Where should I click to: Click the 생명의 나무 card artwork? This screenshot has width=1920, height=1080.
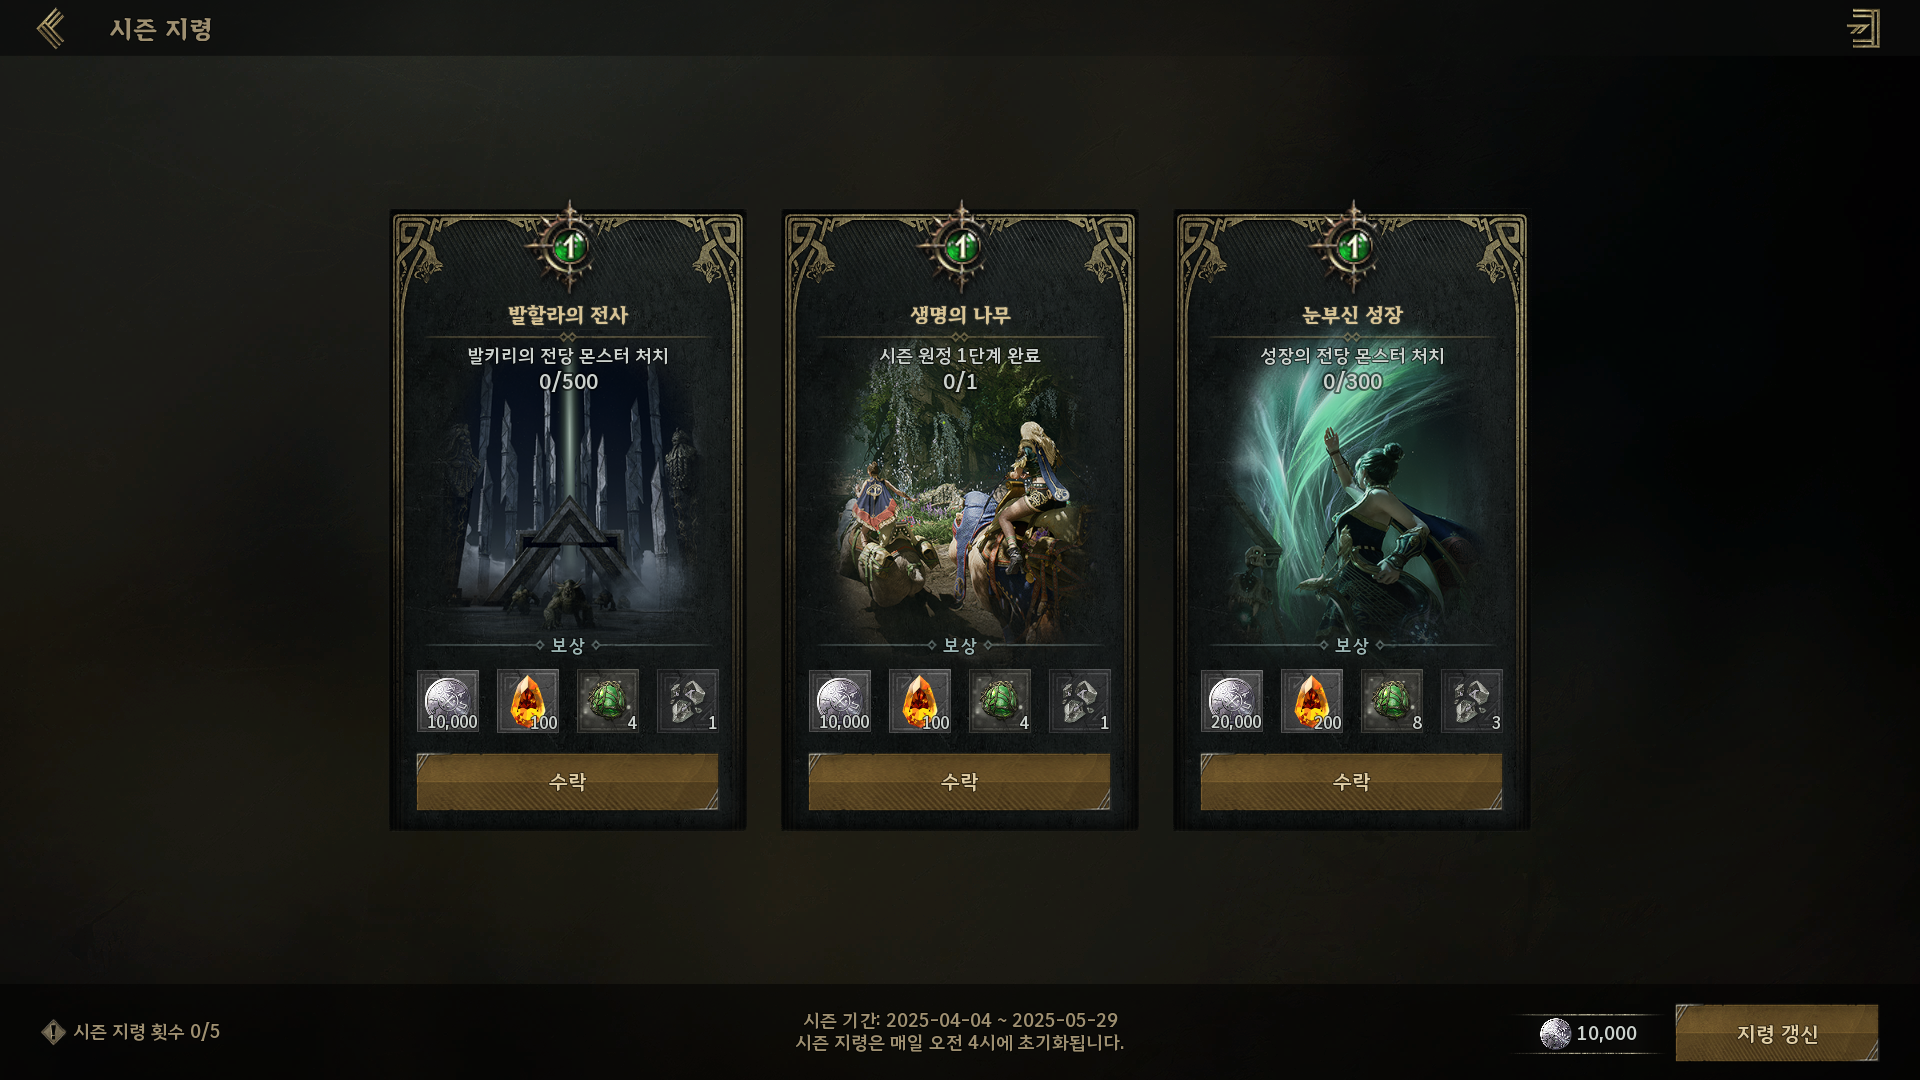(960, 510)
